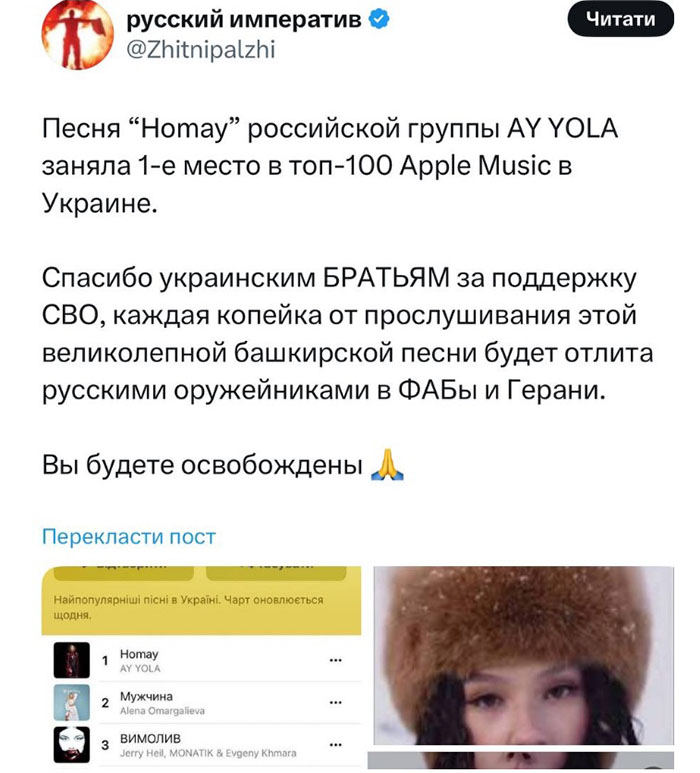Click the русский императив display name
The height and width of the screenshot is (773, 700).
pos(244,19)
